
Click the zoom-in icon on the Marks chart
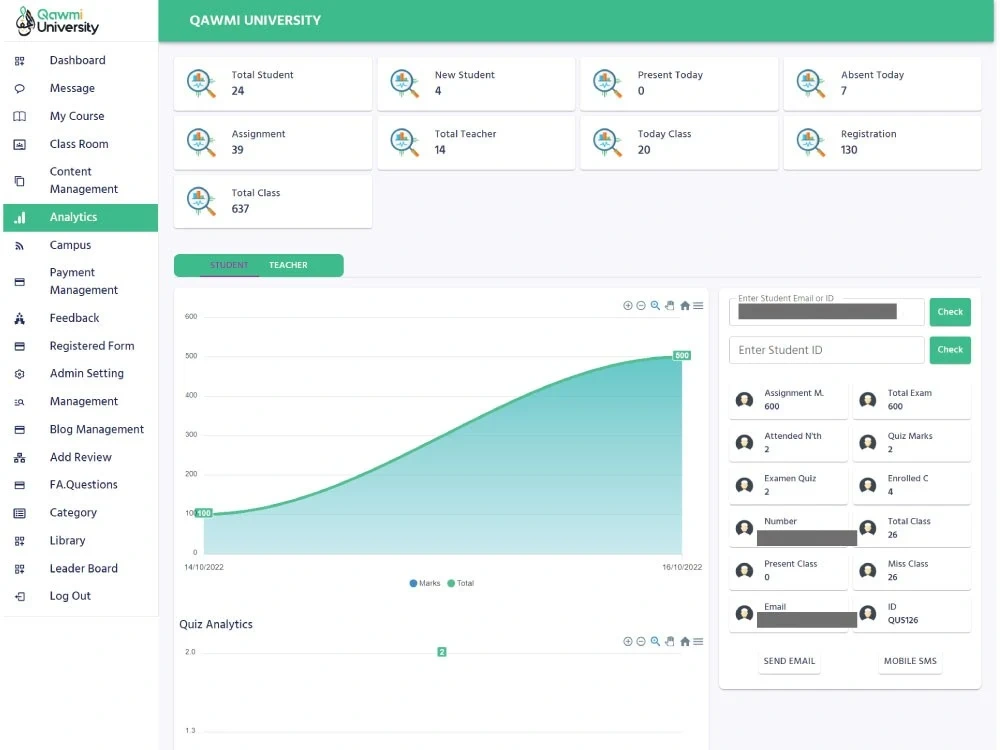[x=628, y=305]
